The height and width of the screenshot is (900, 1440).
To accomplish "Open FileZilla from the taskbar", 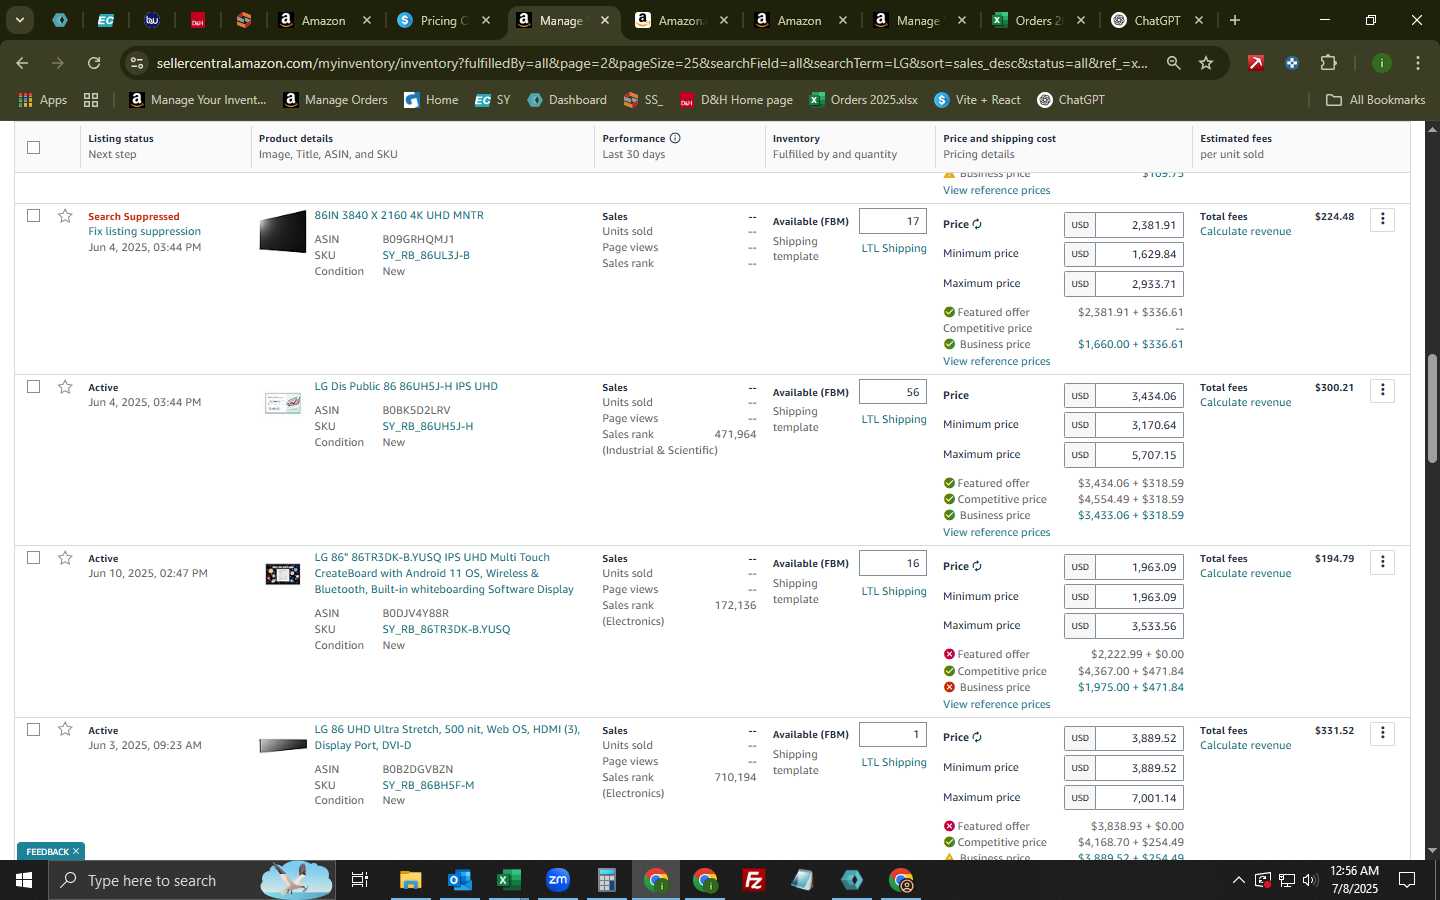I will click(754, 880).
